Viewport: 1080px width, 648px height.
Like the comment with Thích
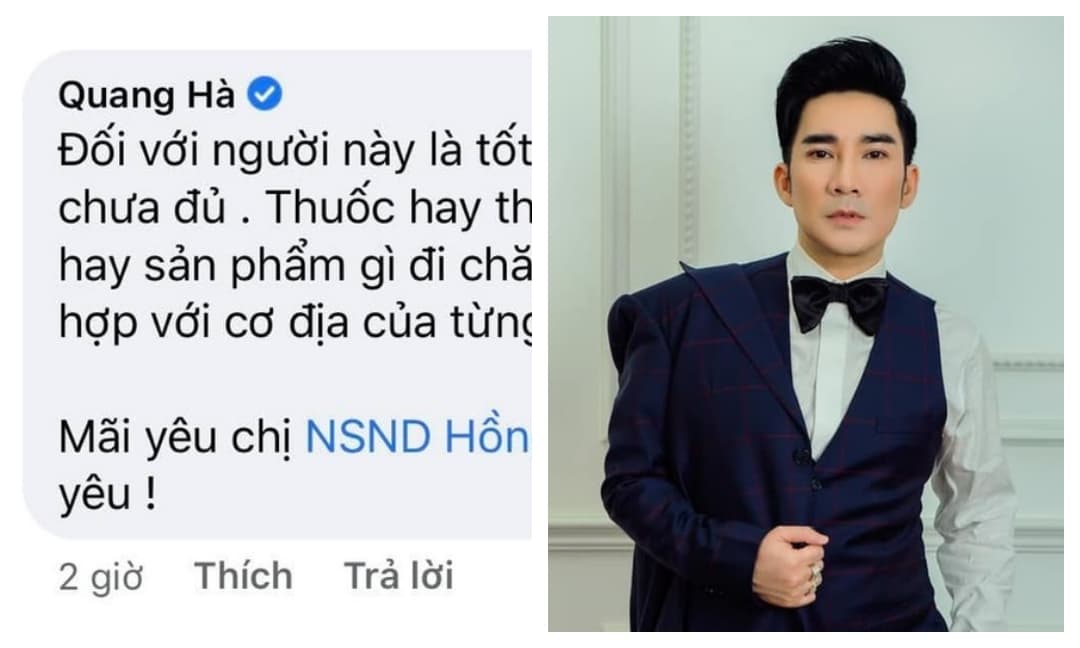click(x=243, y=576)
